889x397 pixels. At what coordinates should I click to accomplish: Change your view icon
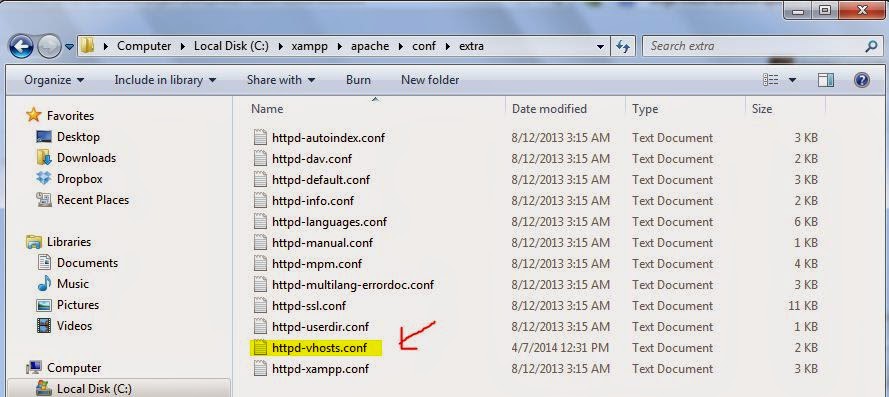[771, 80]
